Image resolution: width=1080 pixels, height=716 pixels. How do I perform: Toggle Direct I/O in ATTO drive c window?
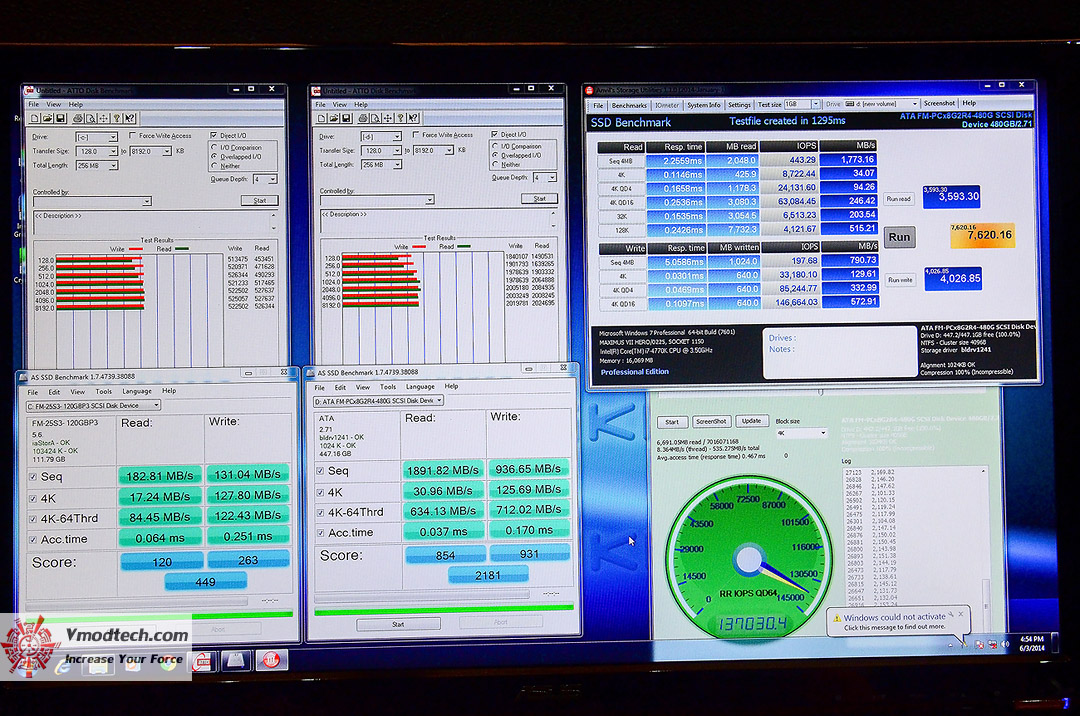point(214,136)
